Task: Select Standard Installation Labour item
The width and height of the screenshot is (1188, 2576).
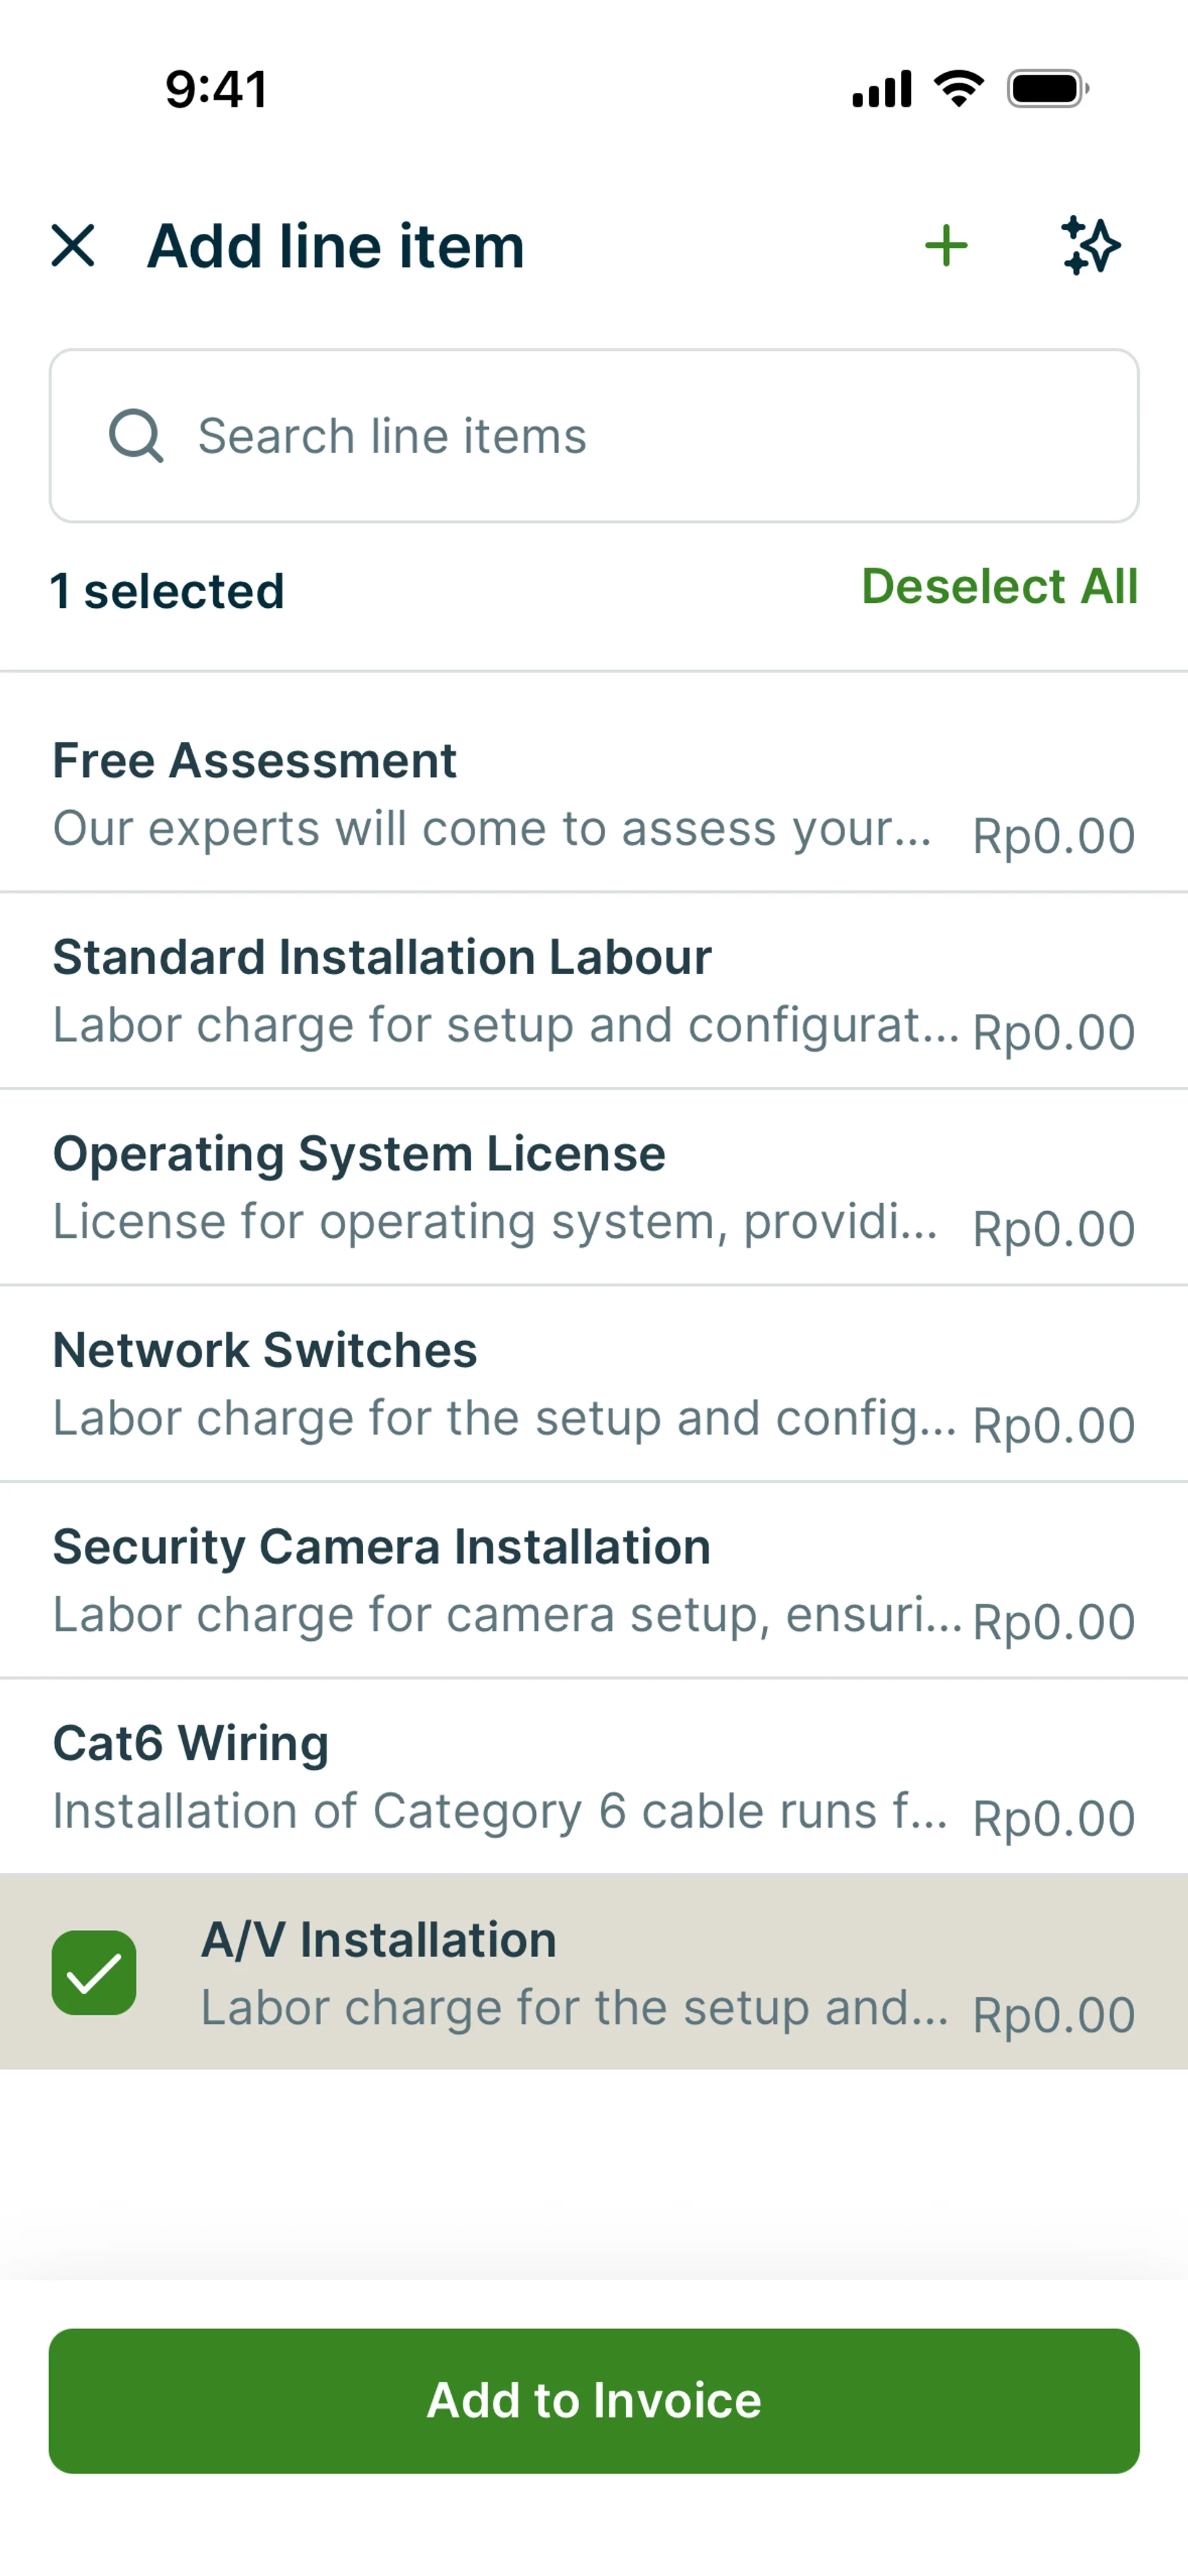Action: [500, 990]
